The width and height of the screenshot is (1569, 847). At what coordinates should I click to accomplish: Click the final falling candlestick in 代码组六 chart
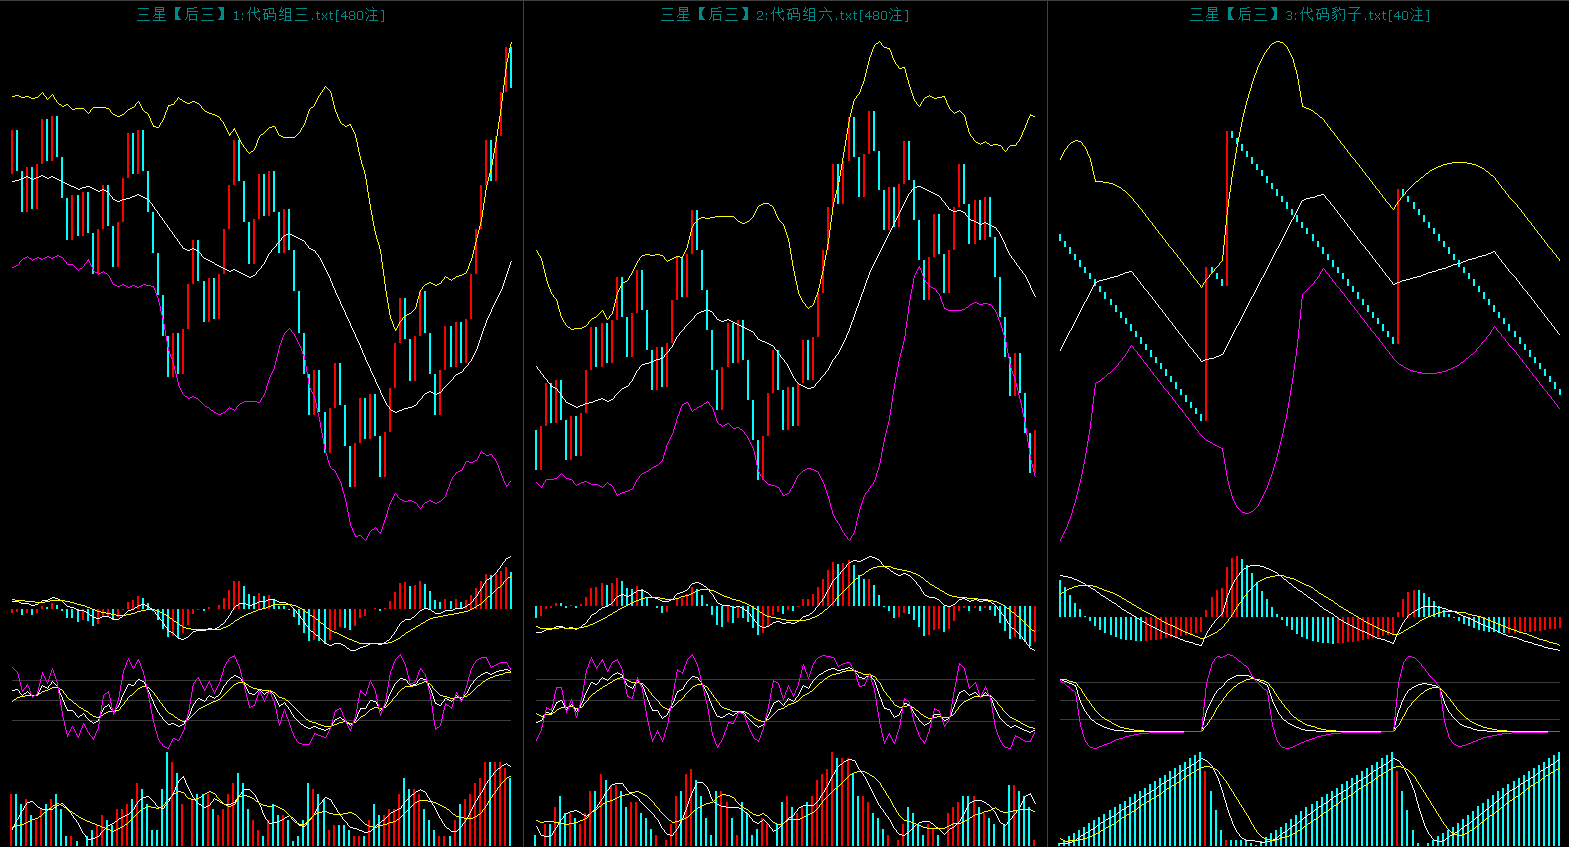point(1033,452)
